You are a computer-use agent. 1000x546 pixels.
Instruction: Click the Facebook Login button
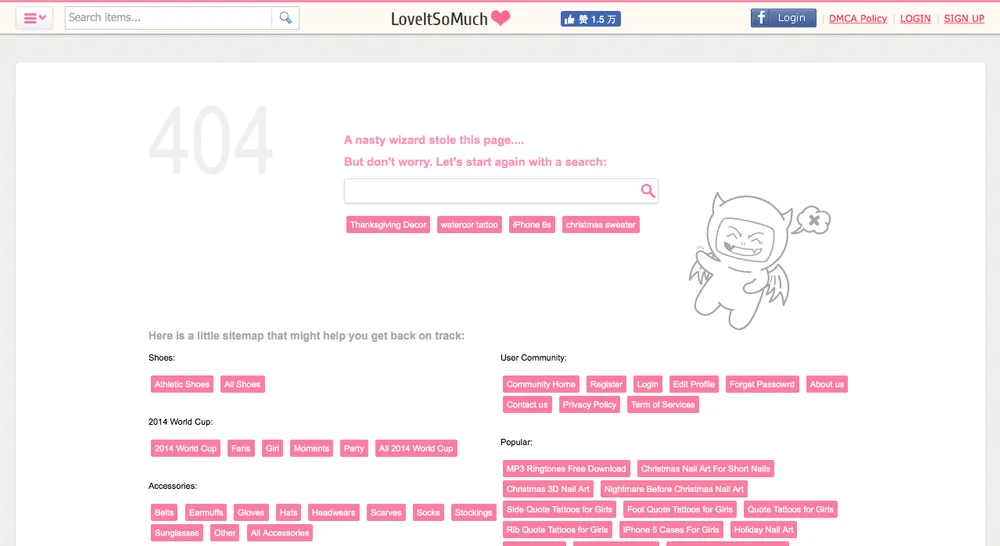pyautogui.click(x=783, y=18)
